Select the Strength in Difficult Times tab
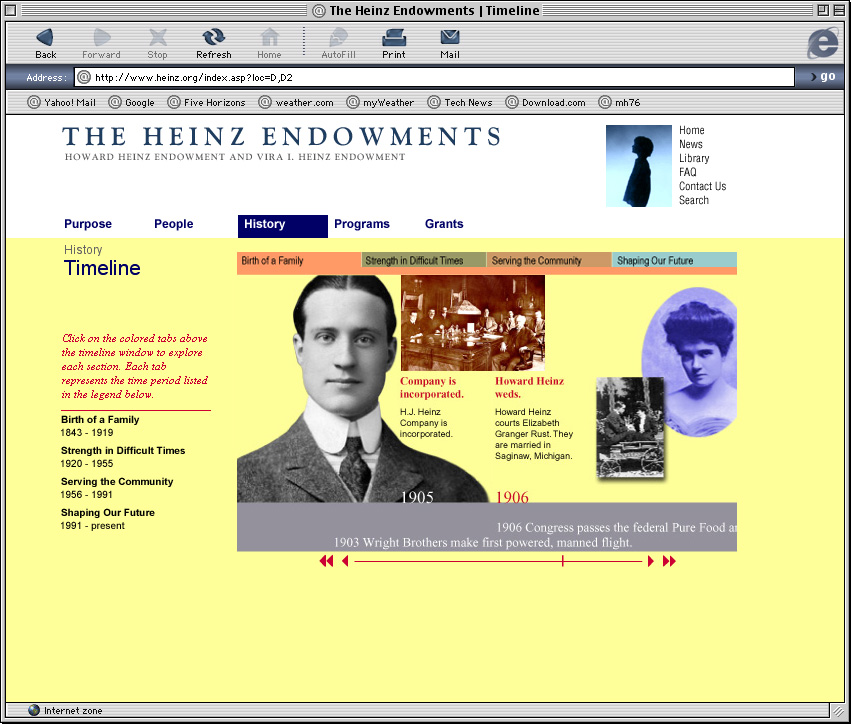The image size is (851, 724). pos(423,261)
